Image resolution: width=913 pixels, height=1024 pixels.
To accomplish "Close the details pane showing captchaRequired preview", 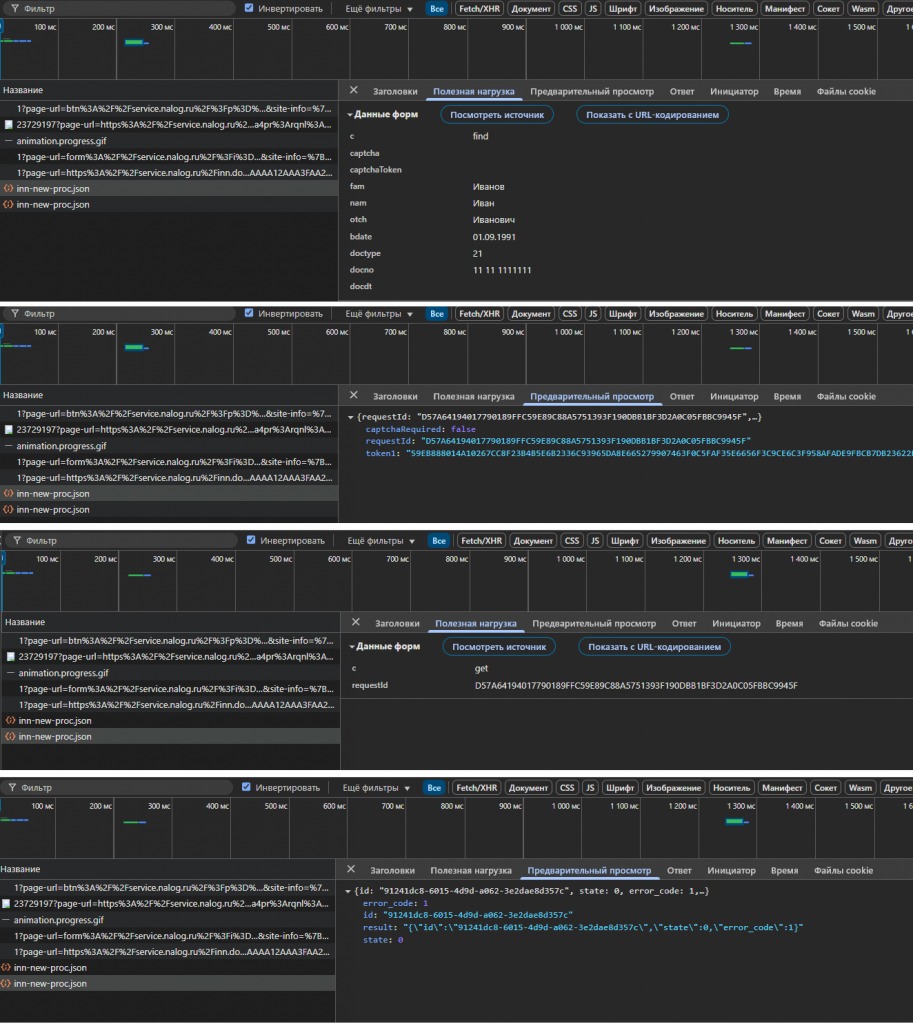I will [353, 396].
